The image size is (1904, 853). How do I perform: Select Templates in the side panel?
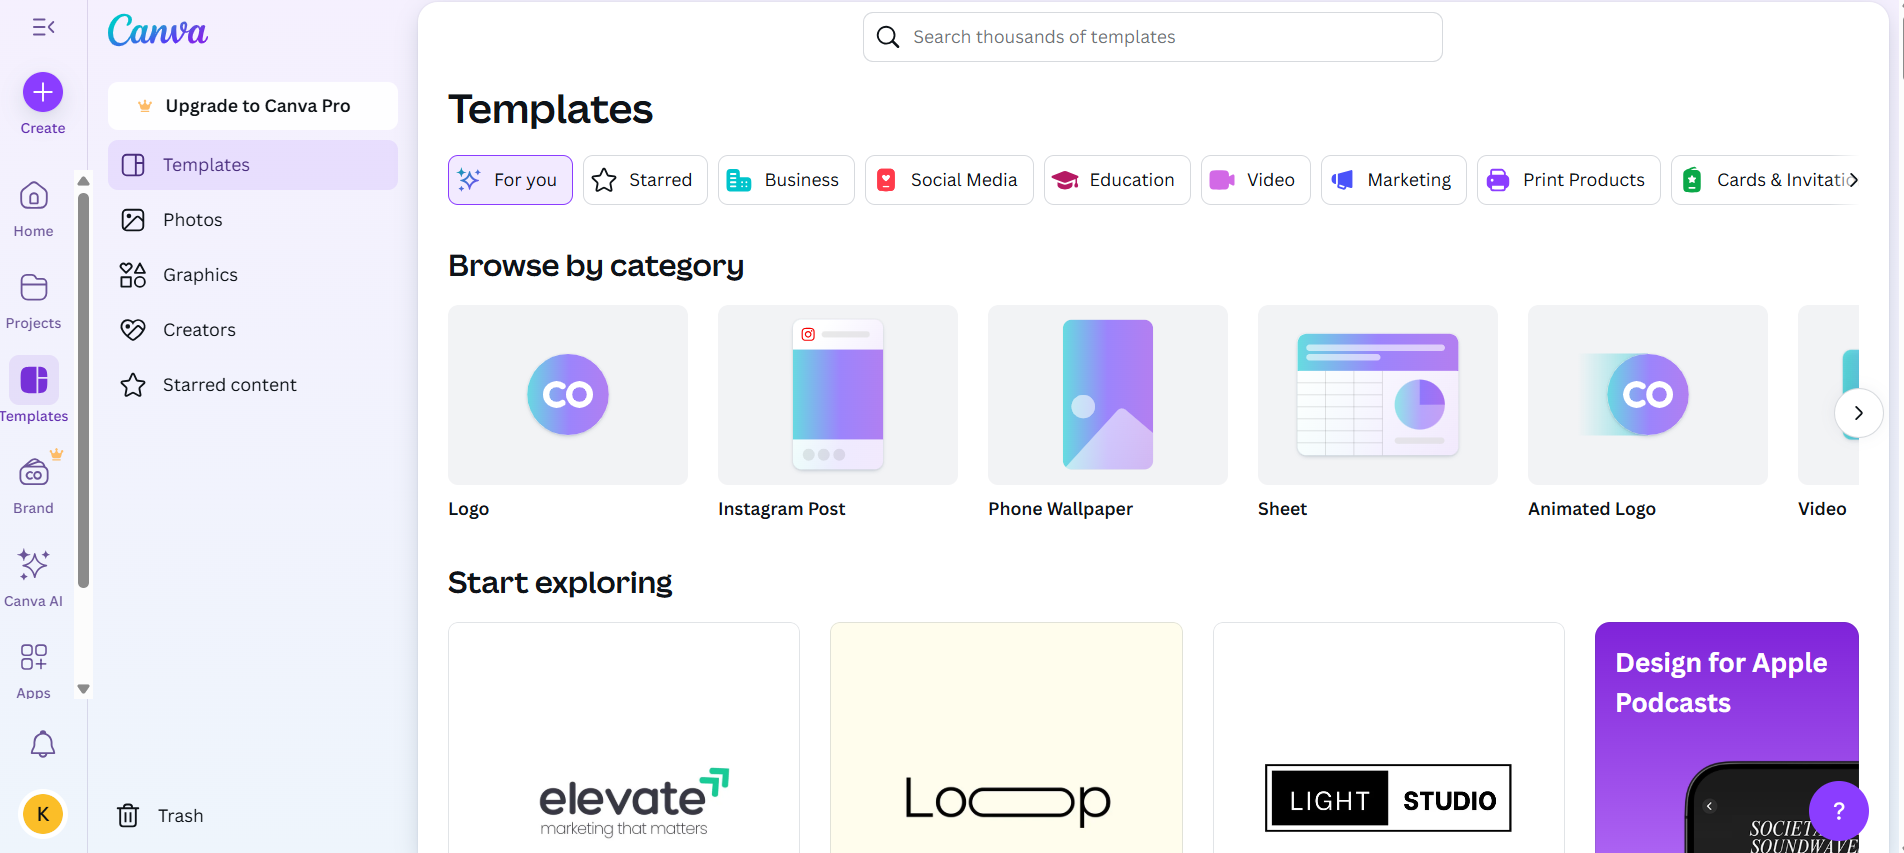click(x=253, y=165)
